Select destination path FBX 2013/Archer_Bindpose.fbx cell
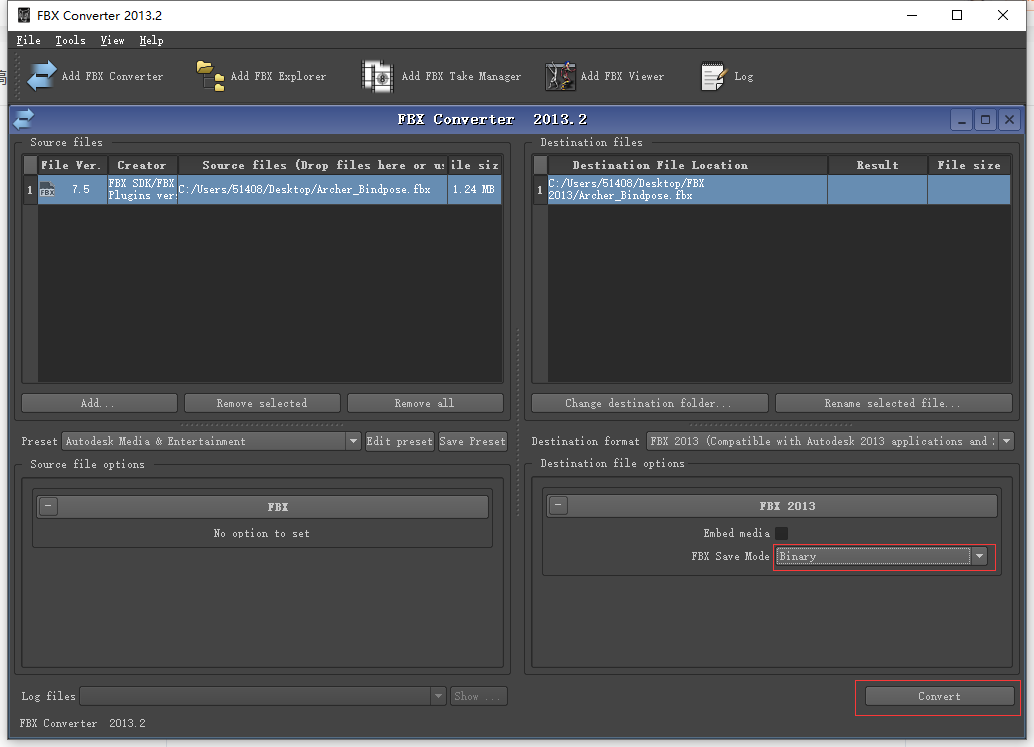 click(x=688, y=189)
